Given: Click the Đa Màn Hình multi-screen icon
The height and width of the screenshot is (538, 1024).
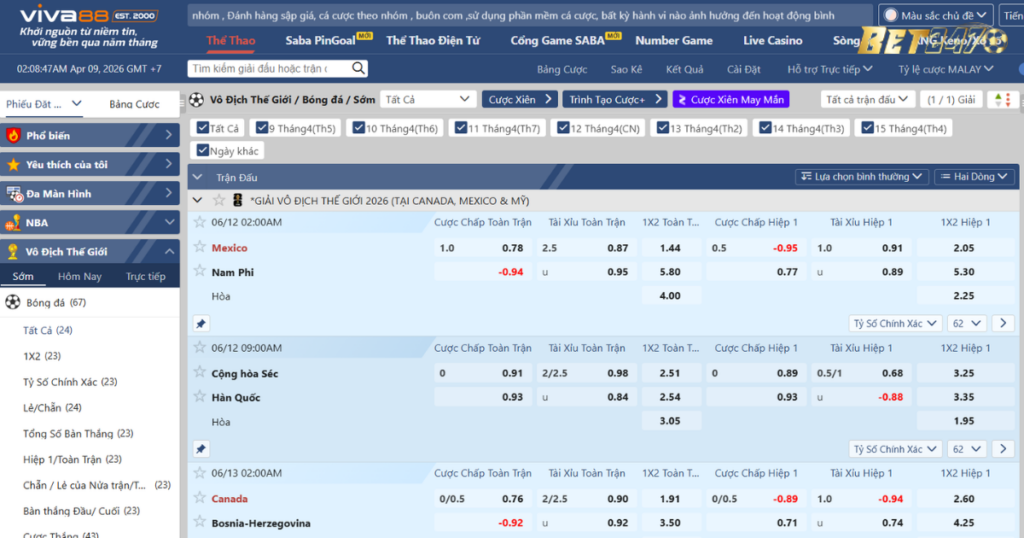Looking at the screenshot, I should coord(14,193).
